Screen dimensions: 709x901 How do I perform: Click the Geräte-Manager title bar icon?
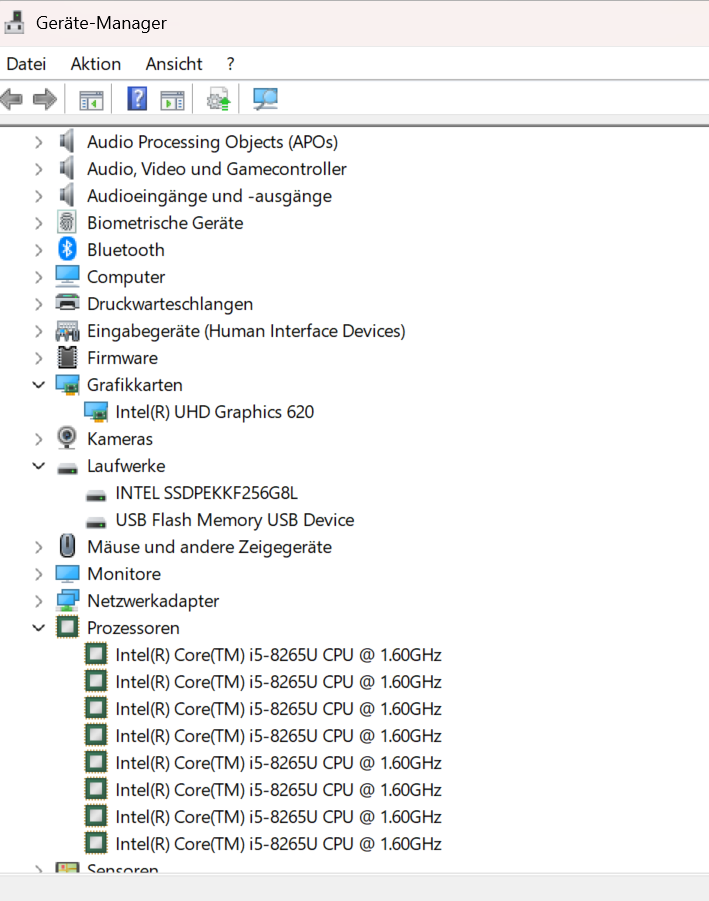coord(14,22)
